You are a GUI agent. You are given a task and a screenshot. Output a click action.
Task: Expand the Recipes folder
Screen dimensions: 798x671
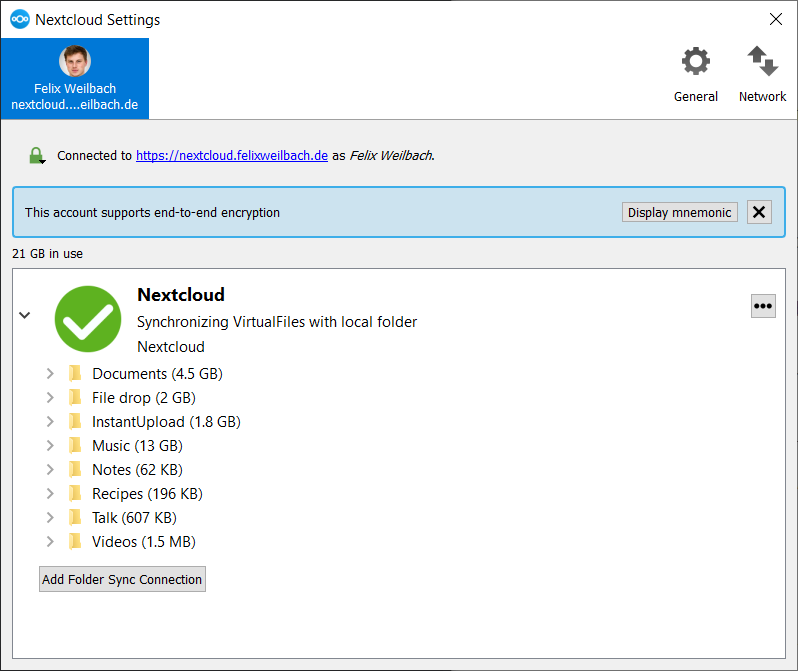49,494
